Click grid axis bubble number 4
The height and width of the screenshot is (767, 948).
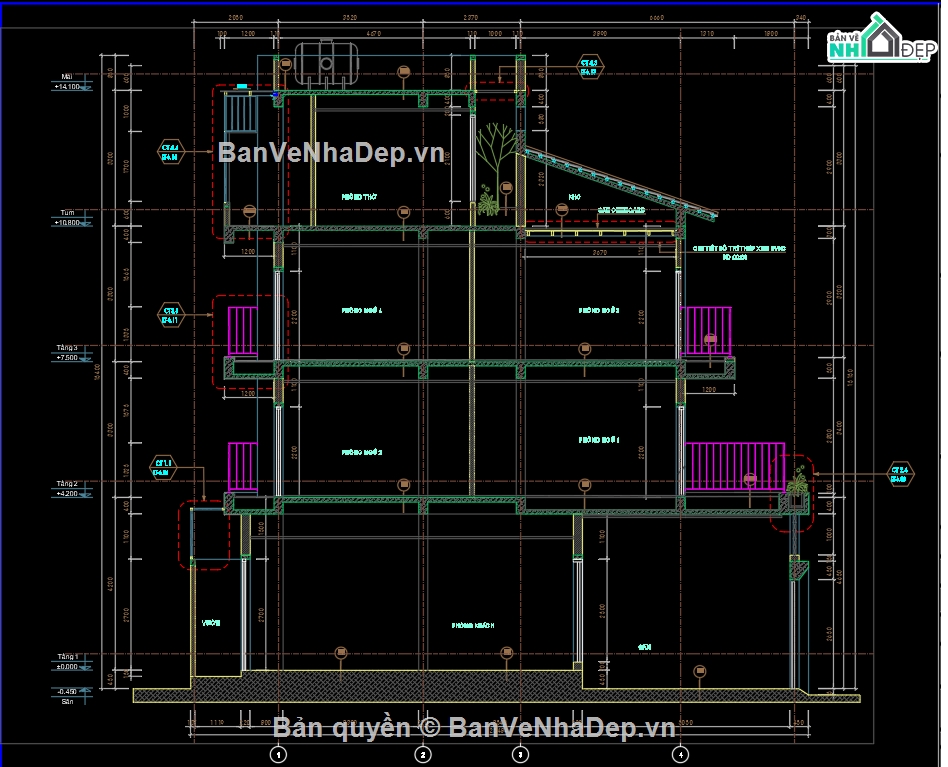tap(680, 753)
